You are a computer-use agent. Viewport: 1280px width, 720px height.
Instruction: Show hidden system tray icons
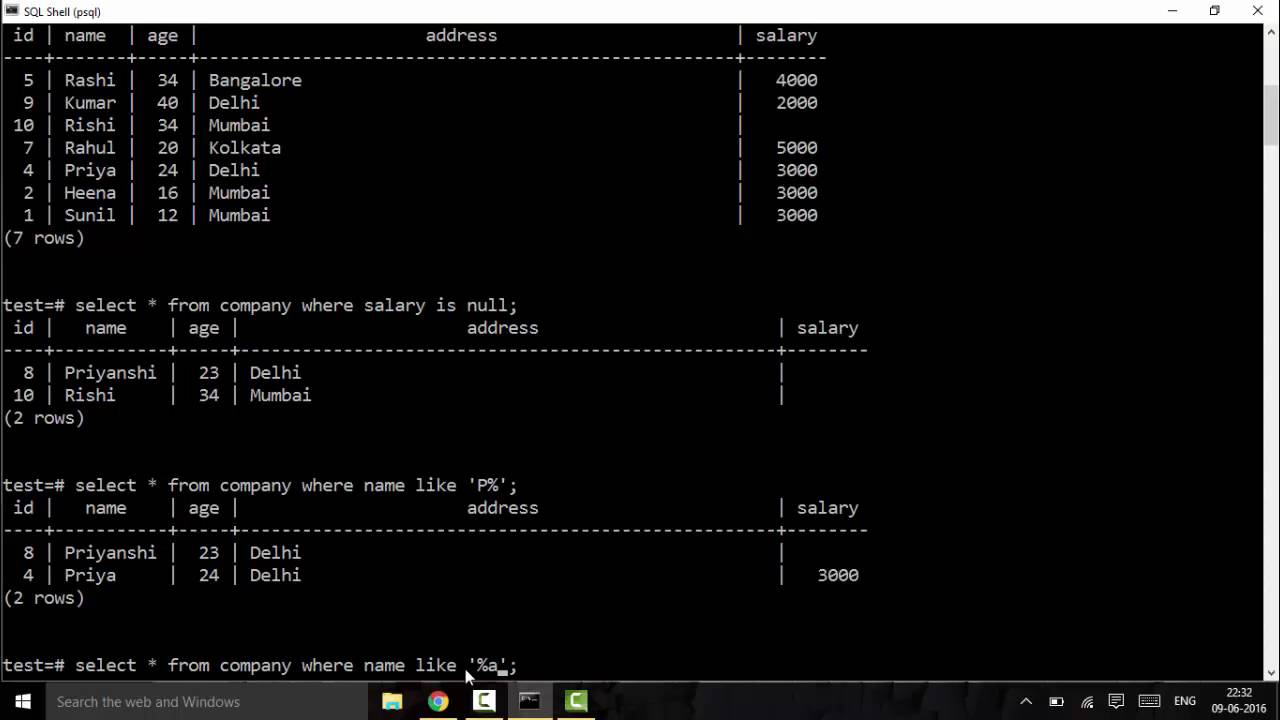pos(1026,701)
